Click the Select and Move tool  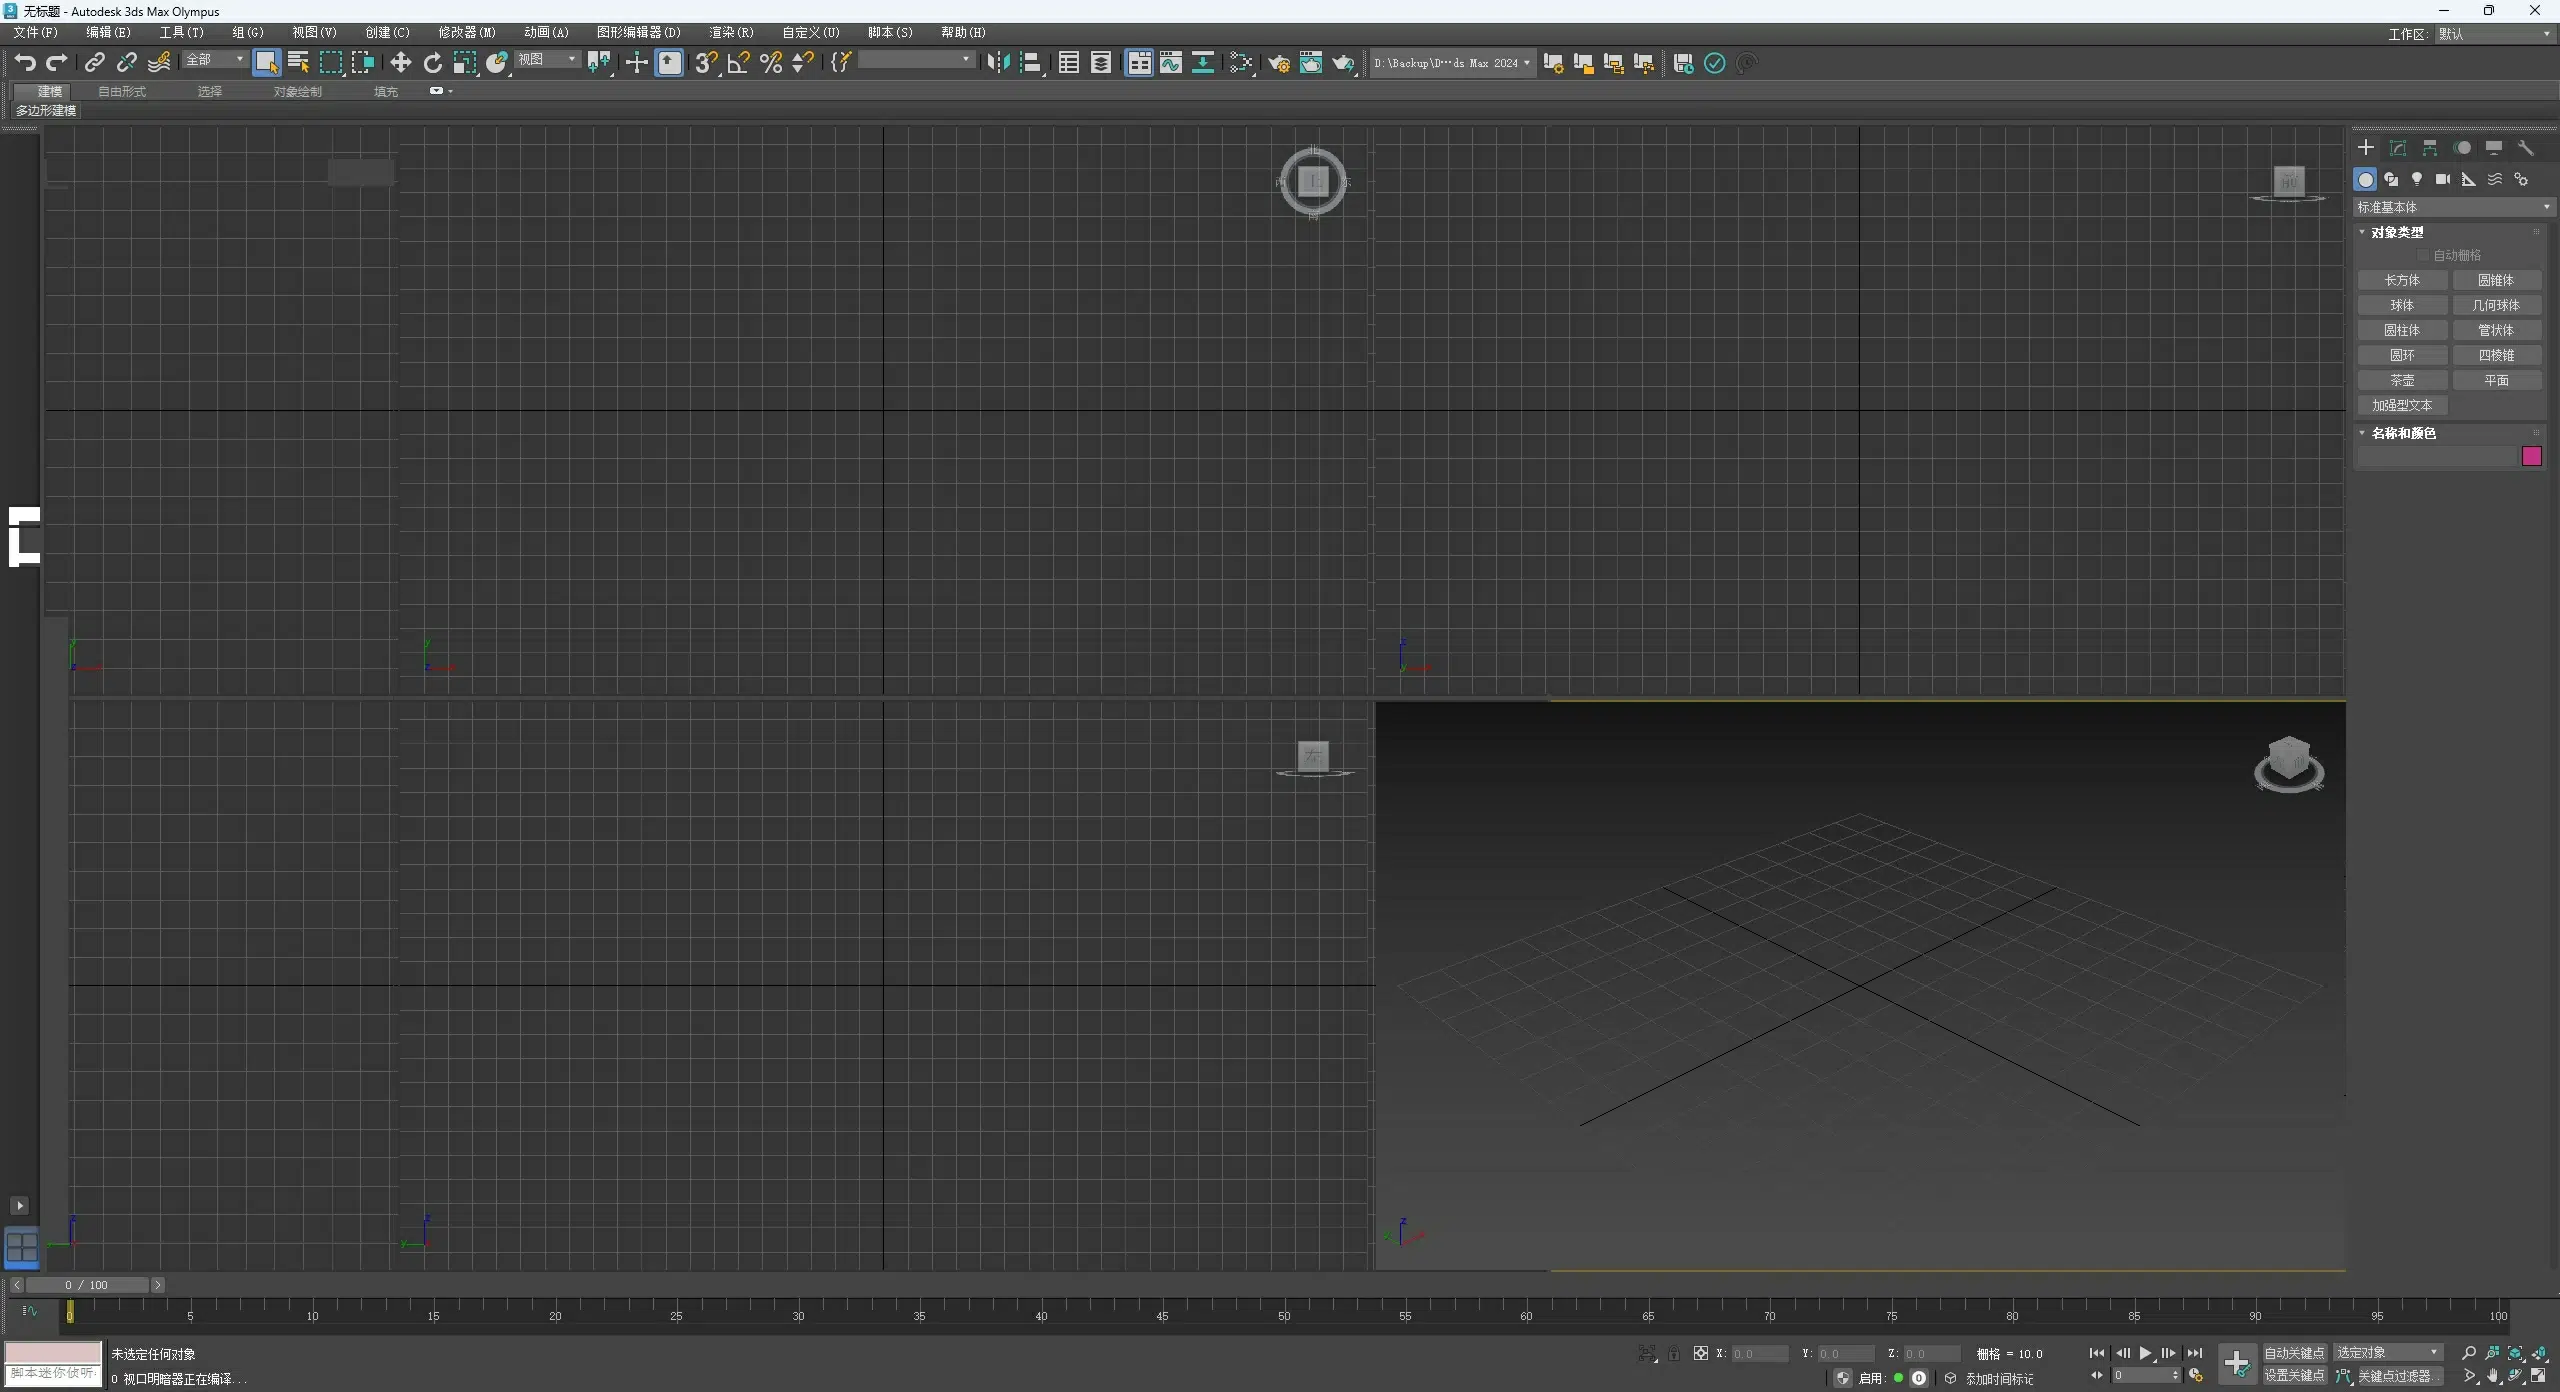click(x=400, y=63)
